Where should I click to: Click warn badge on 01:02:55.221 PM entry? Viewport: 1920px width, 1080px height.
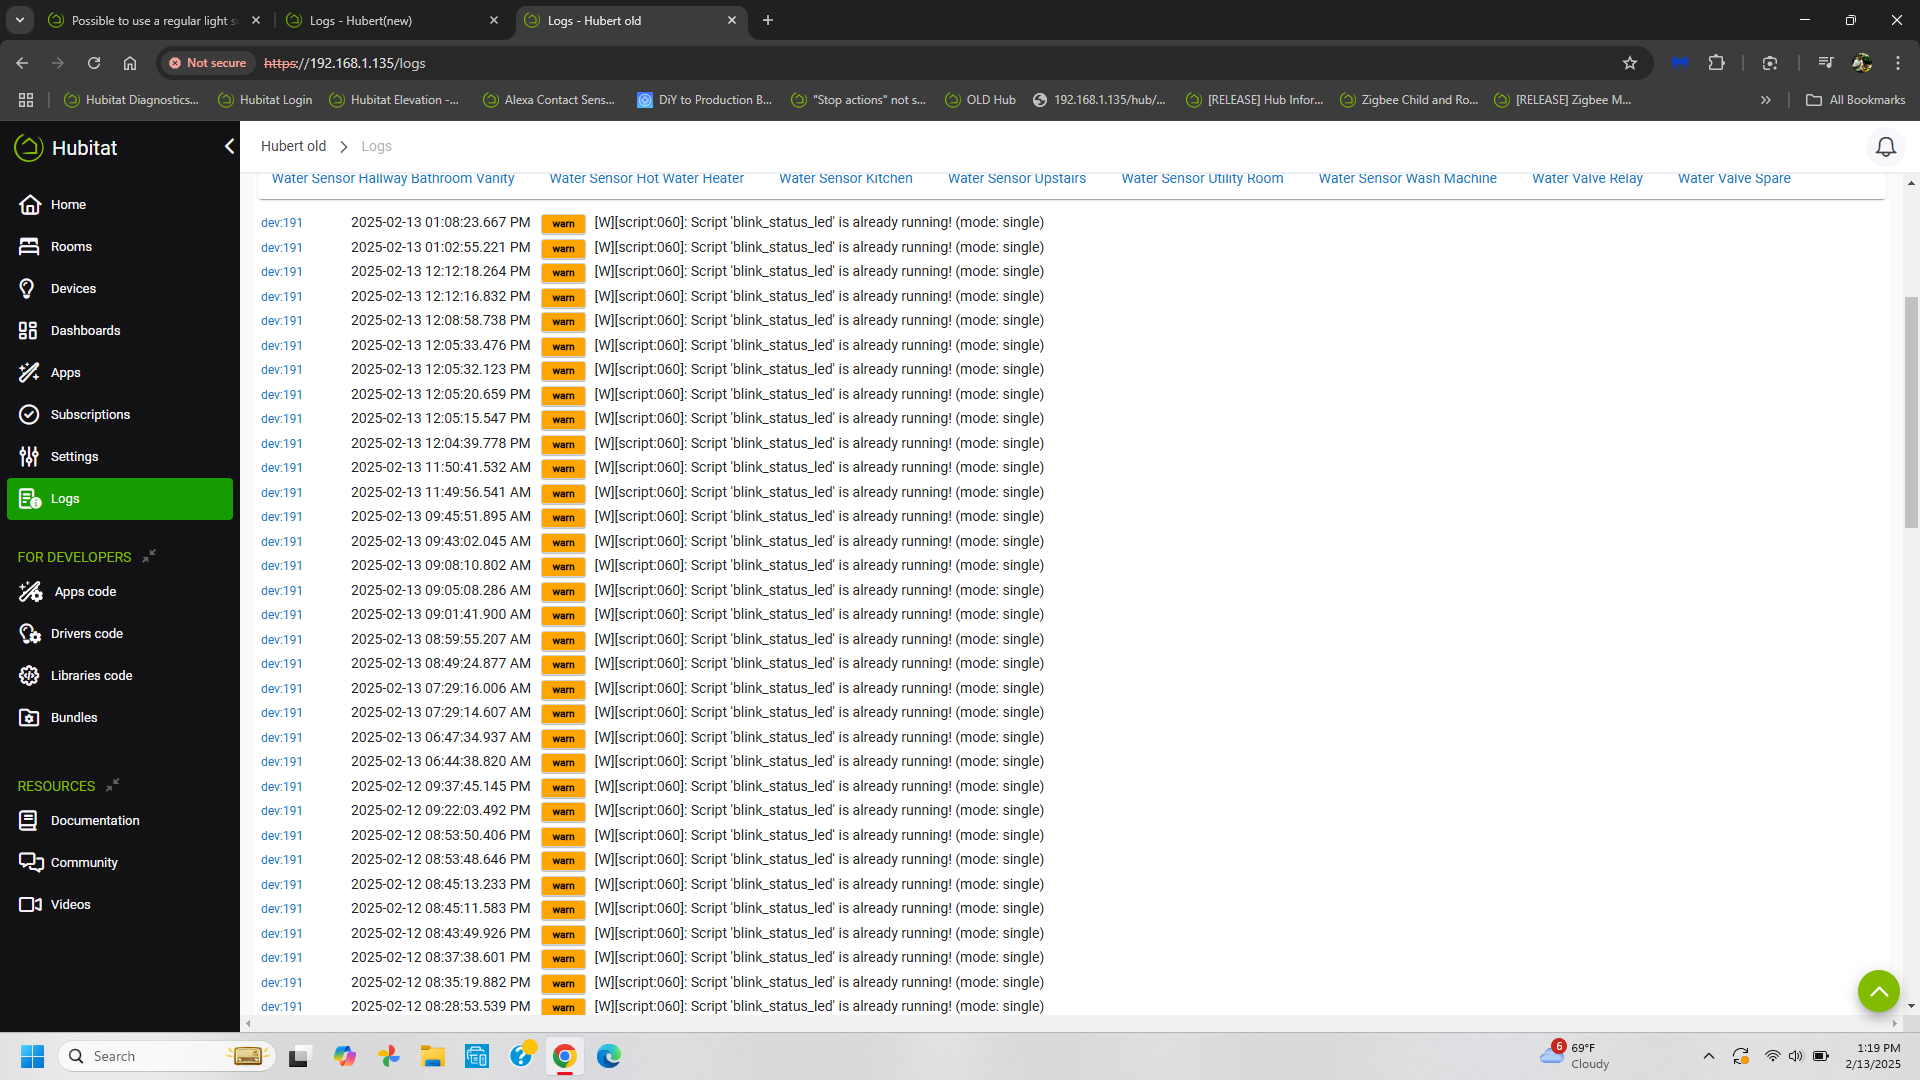(x=563, y=248)
